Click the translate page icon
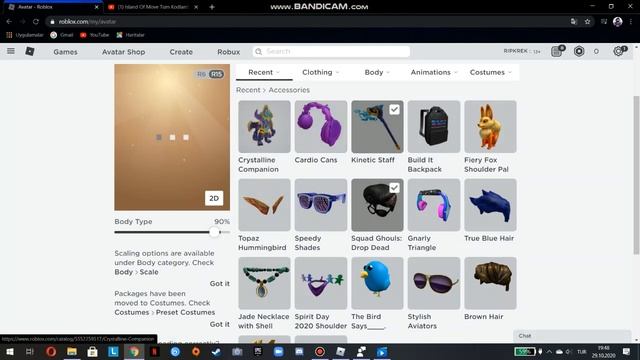640x360 pixels. [x=573, y=22]
